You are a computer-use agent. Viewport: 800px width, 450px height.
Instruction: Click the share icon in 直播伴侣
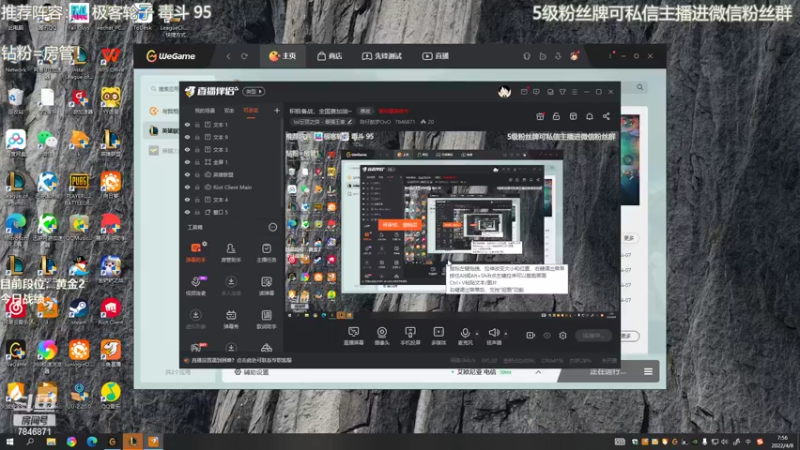click(606, 116)
